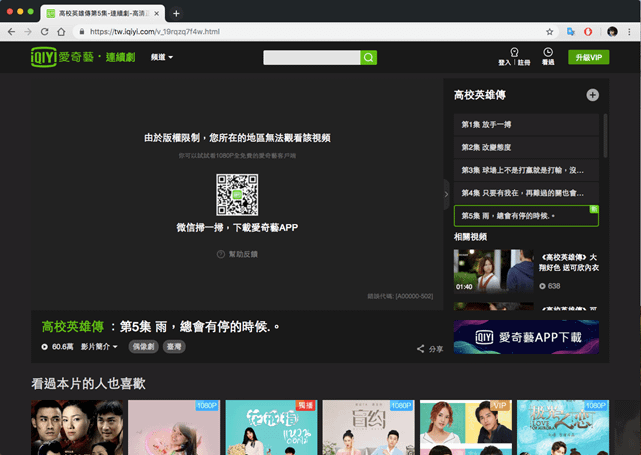Image resolution: width=641 pixels, height=455 pixels.
Task: Click the iQIYI logo in header
Action: tap(44, 57)
